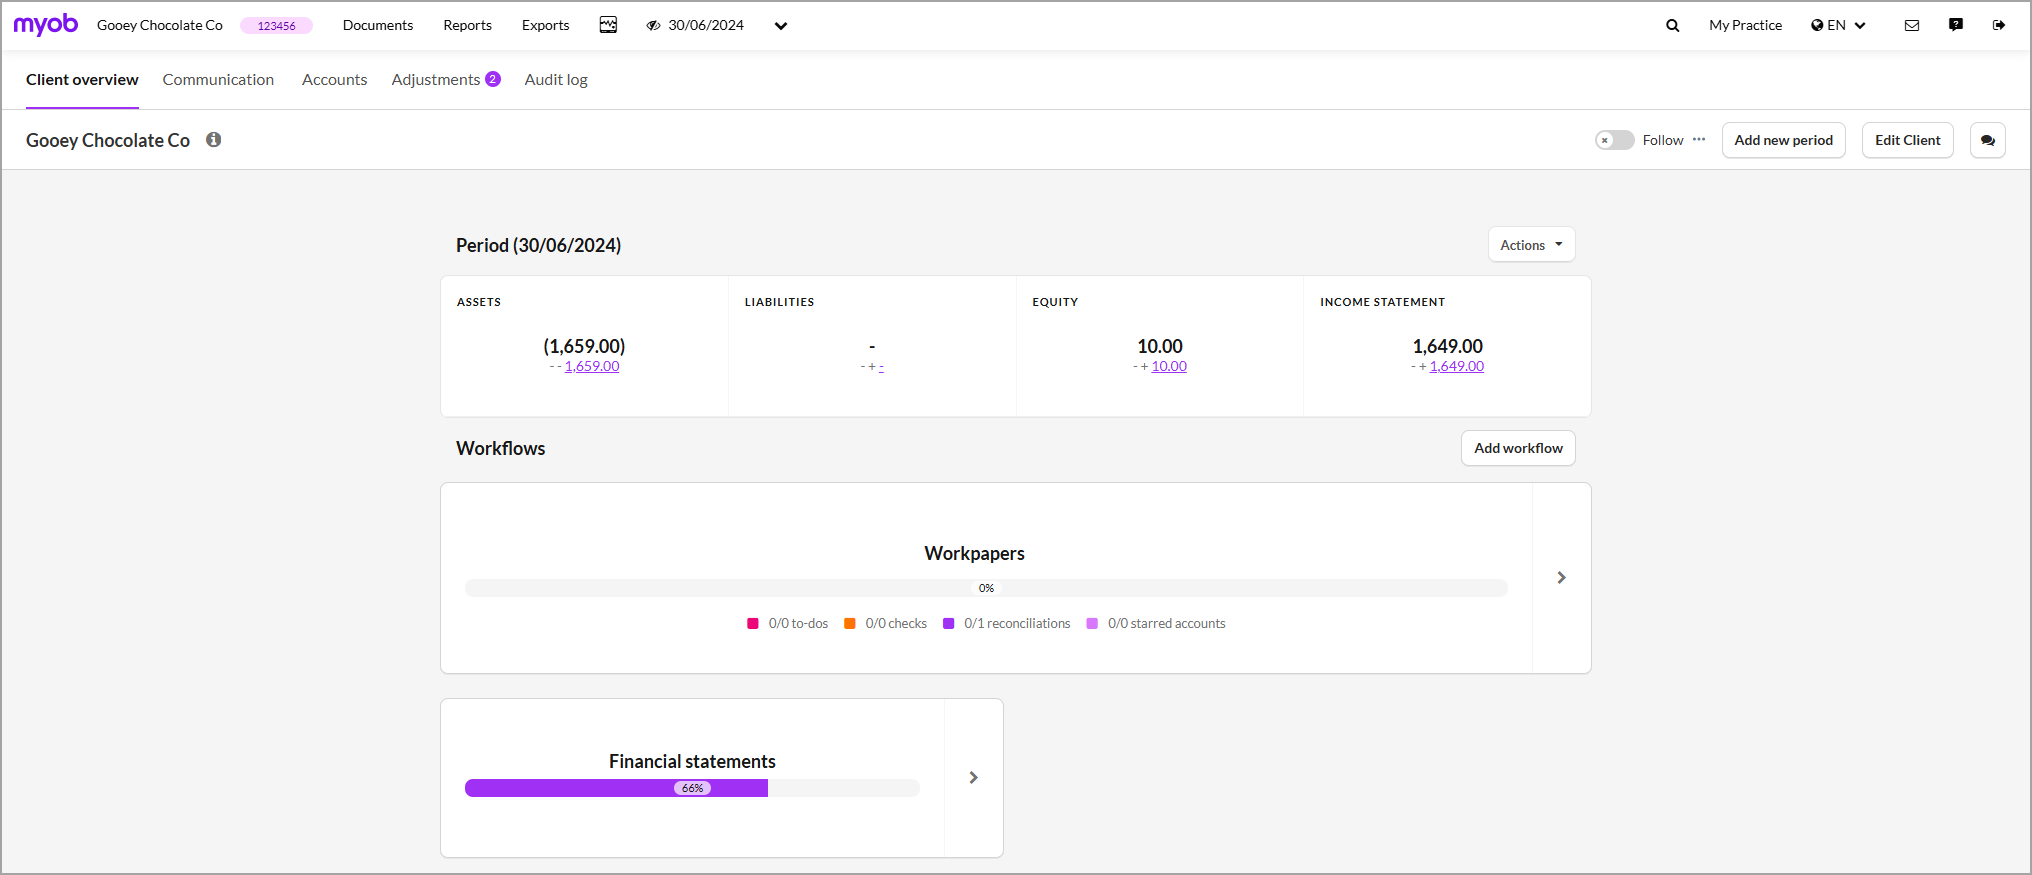Click the sign out icon
This screenshot has height=875, width=2032.
[x=1999, y=26]
